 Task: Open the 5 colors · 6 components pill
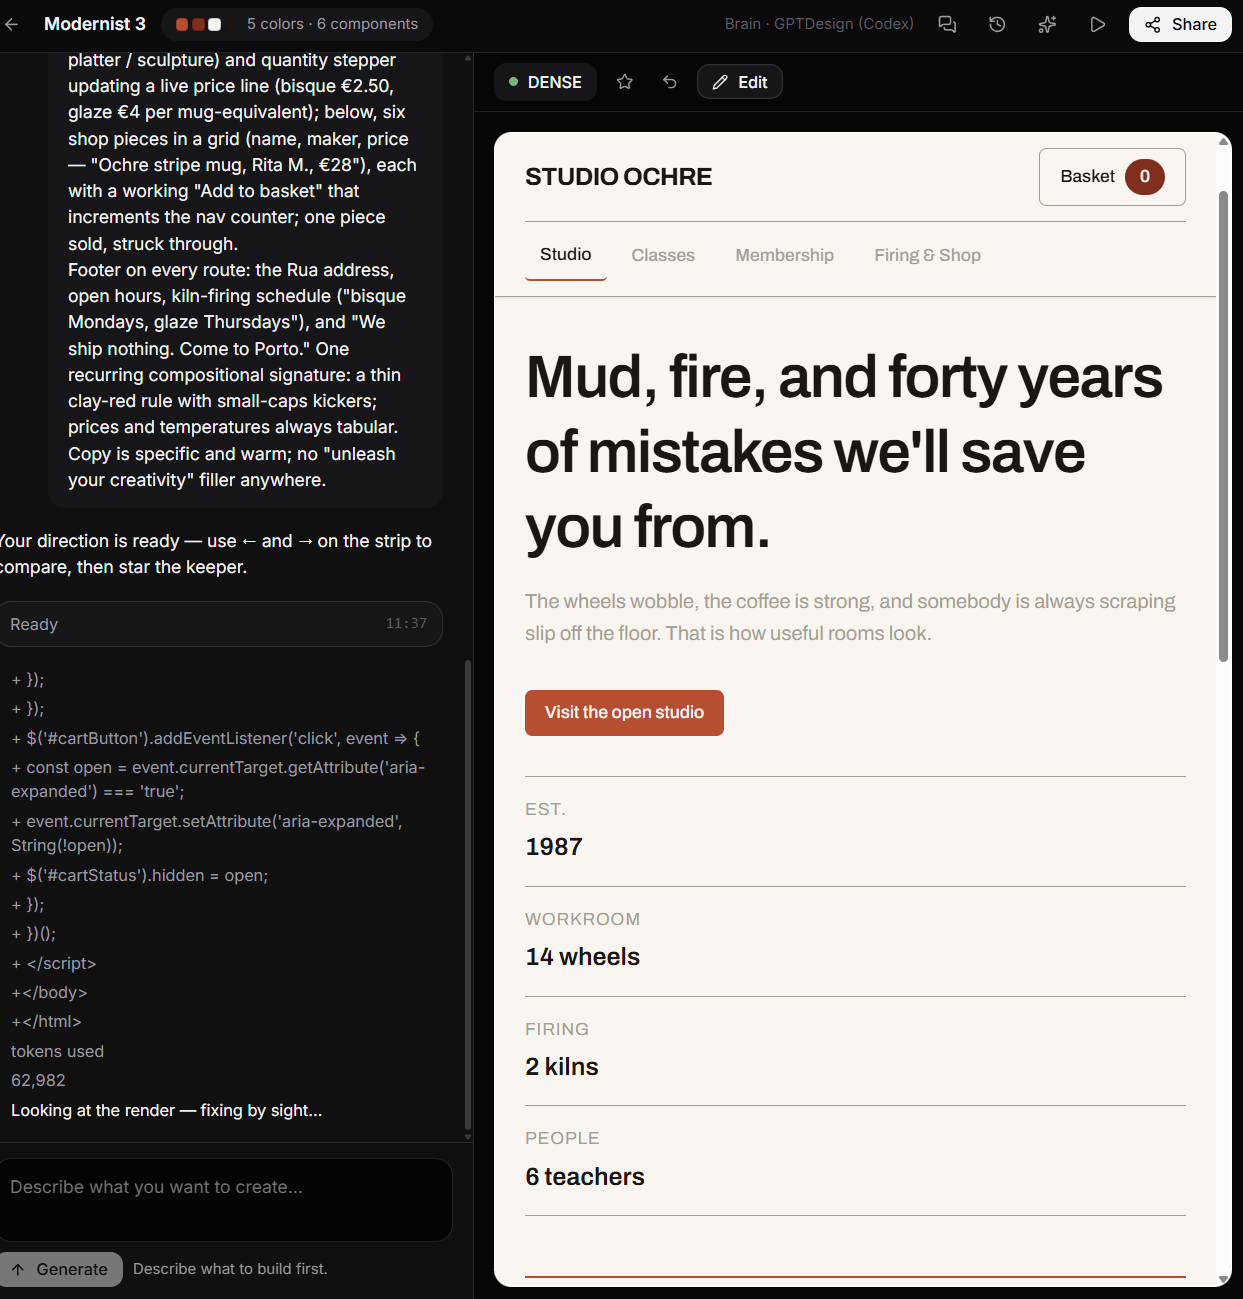click(297, 24)
